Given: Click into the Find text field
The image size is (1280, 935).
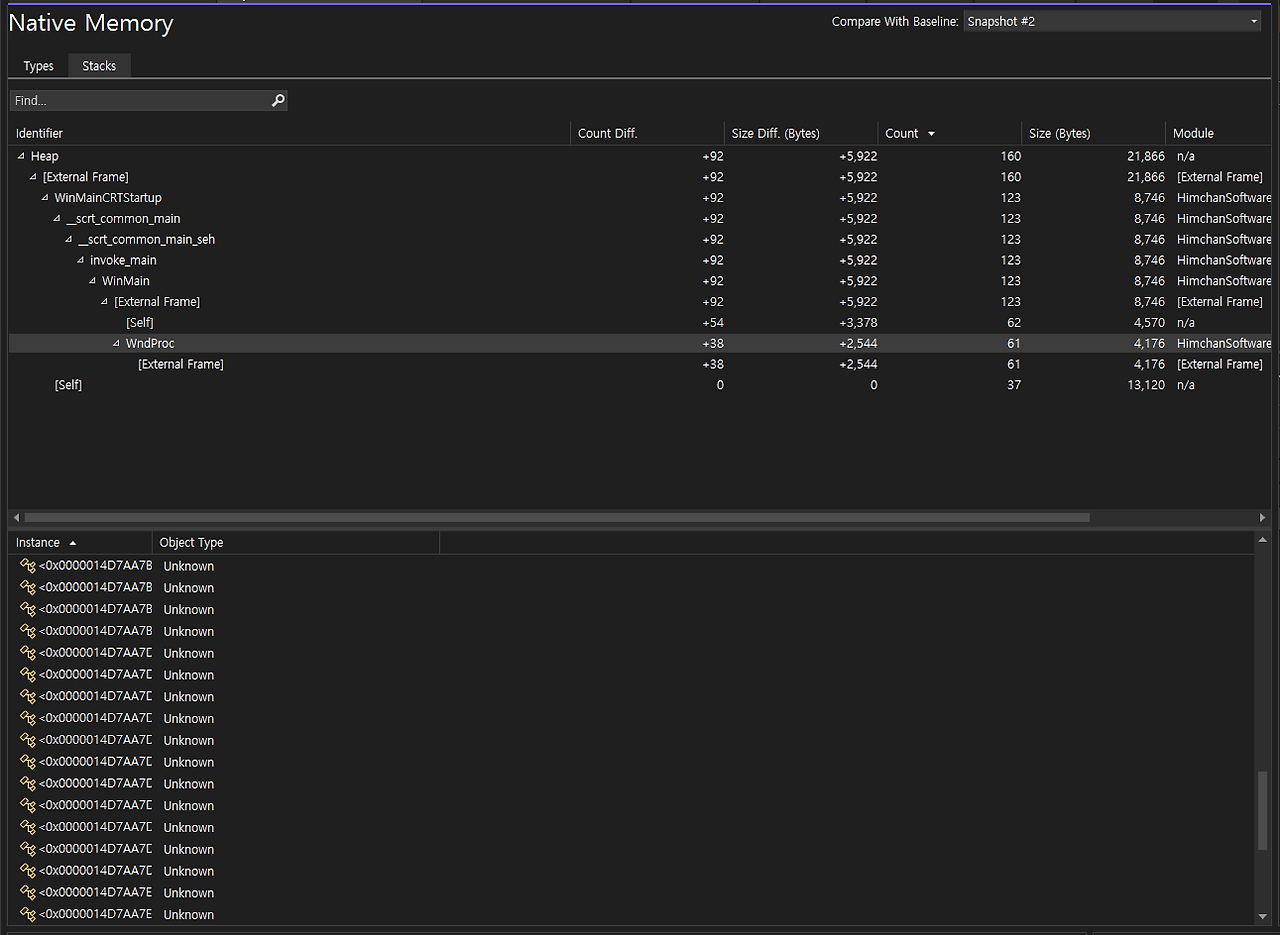Looking at the screenshot, I should pos(138,100).
